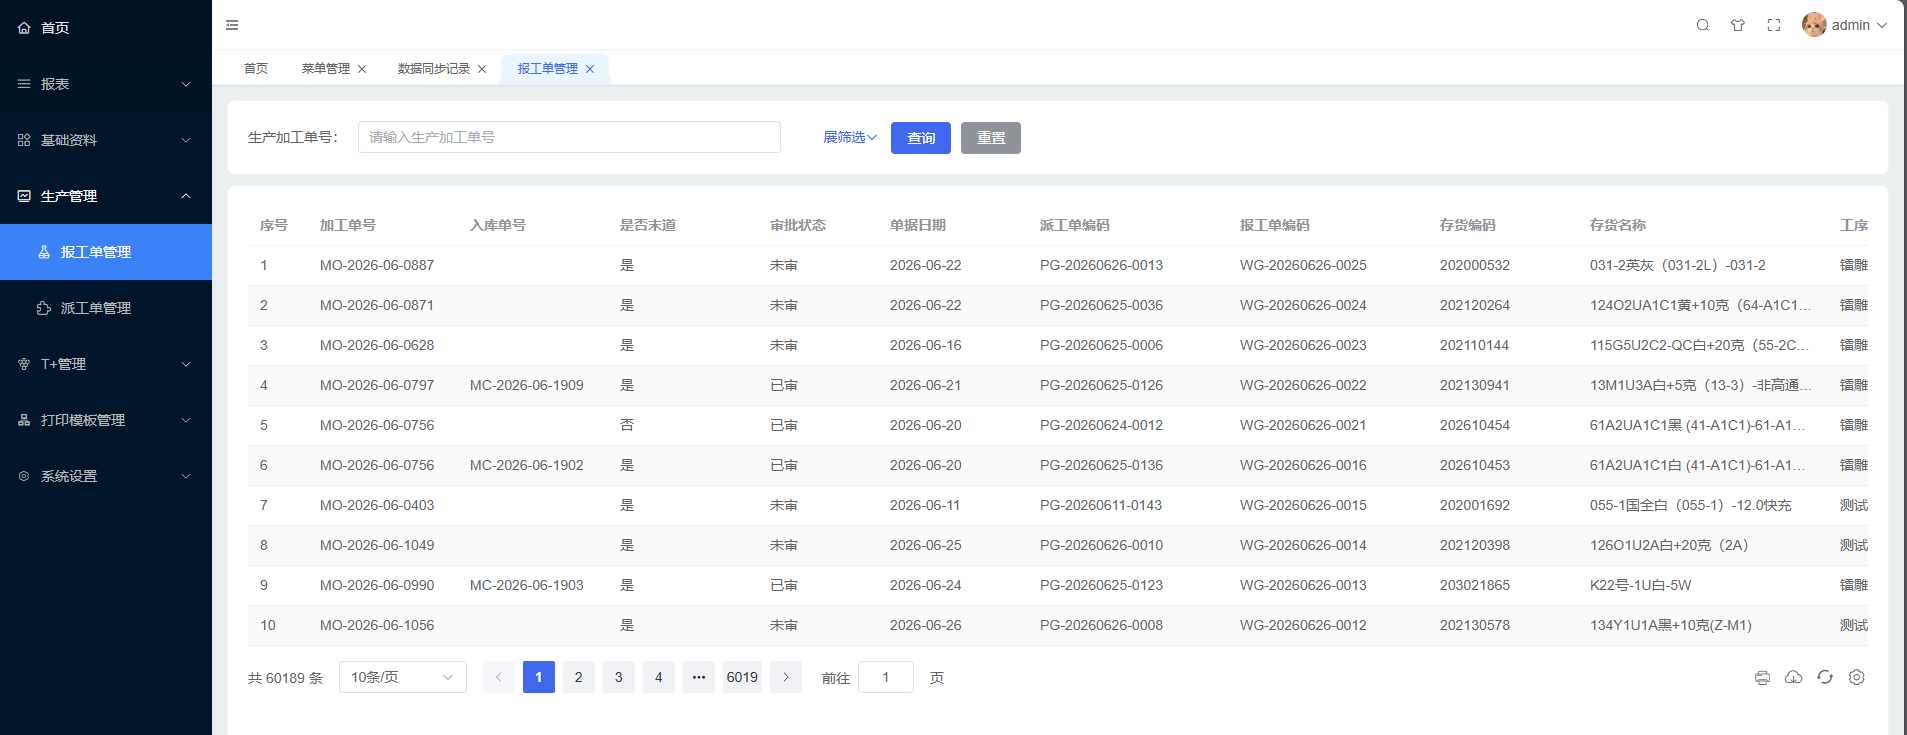Image resolution: width=1907 pixels, height=735 pixels.
Task: Toggle fullscreen mode icon
Action: (1774, 25)
